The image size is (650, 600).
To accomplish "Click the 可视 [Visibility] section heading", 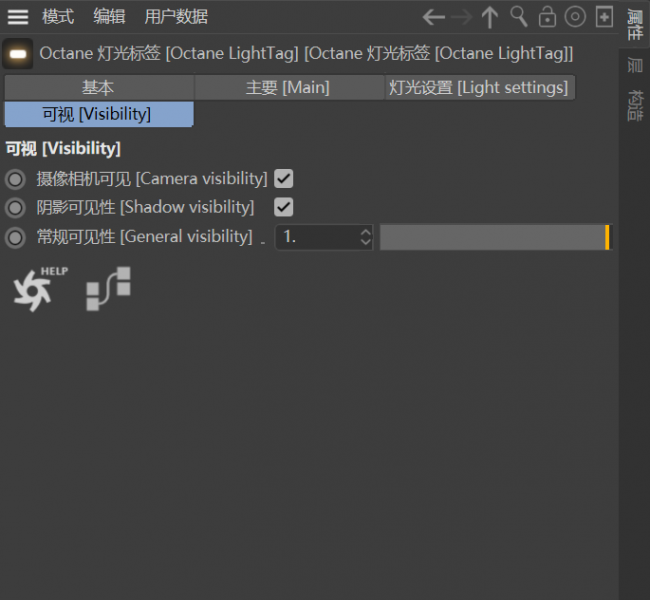I will pos(63,148).
